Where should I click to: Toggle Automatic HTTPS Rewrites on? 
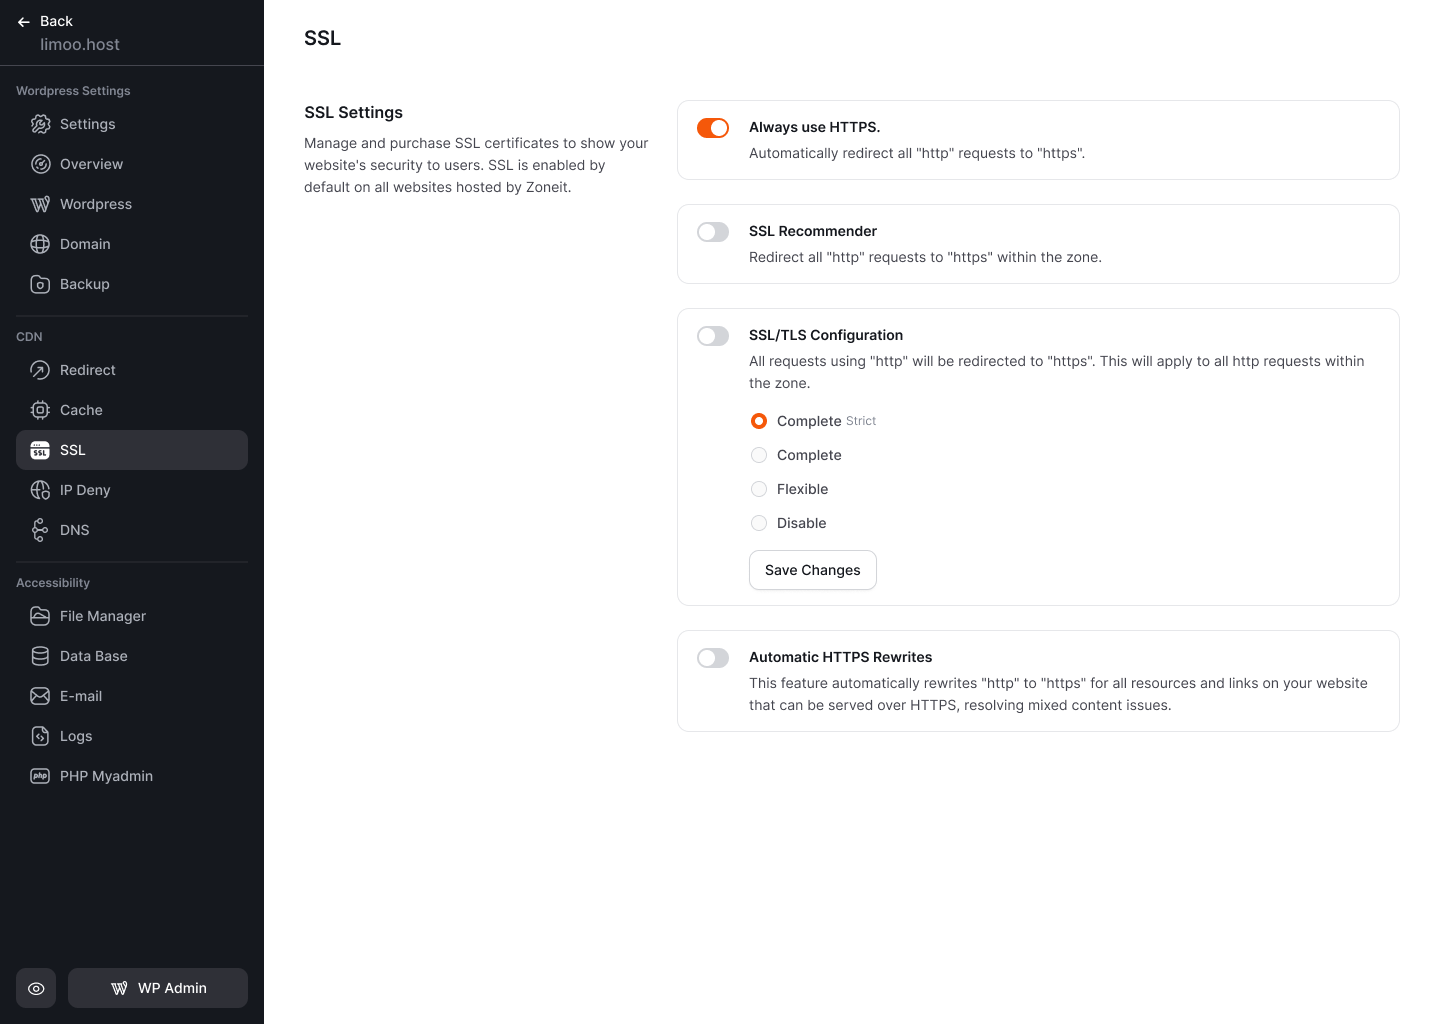pyautogui.click(x=713, y=658)
